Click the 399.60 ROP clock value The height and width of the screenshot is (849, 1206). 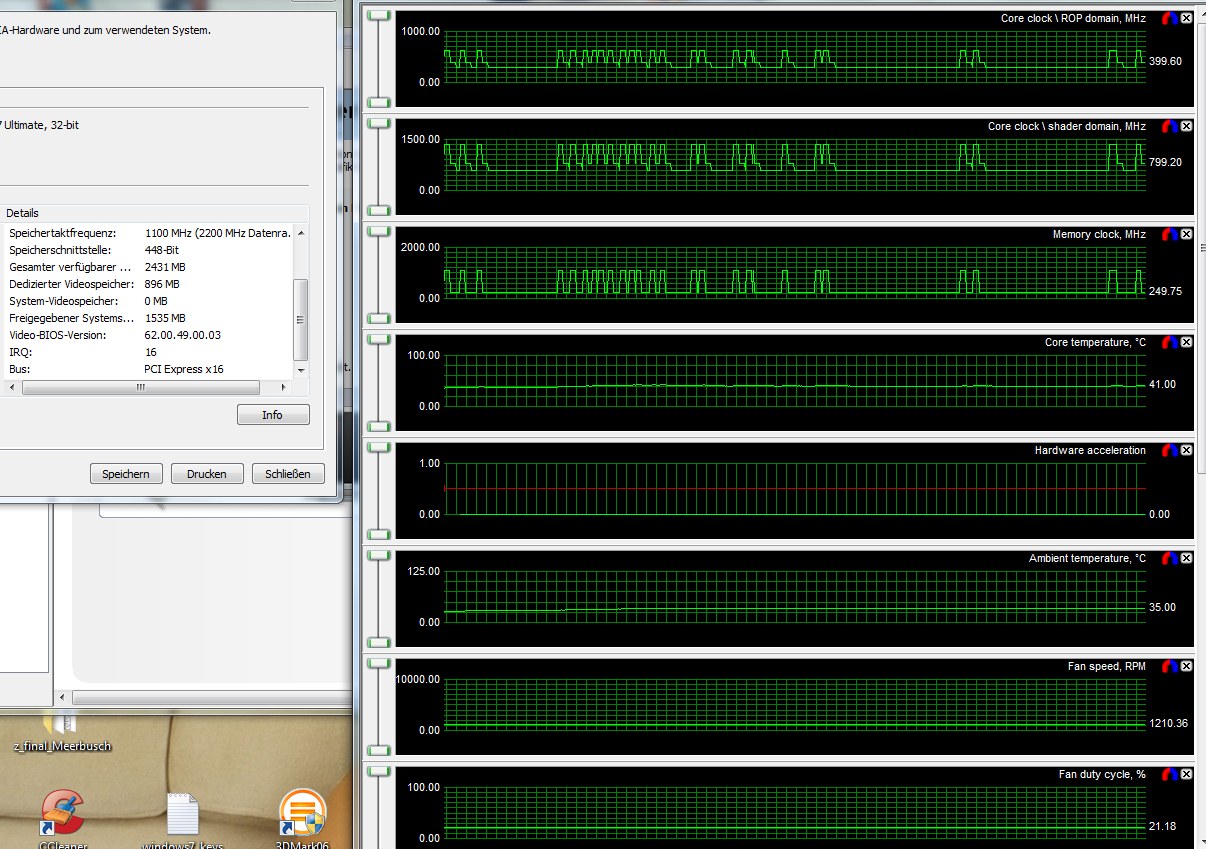point(1165,61)
